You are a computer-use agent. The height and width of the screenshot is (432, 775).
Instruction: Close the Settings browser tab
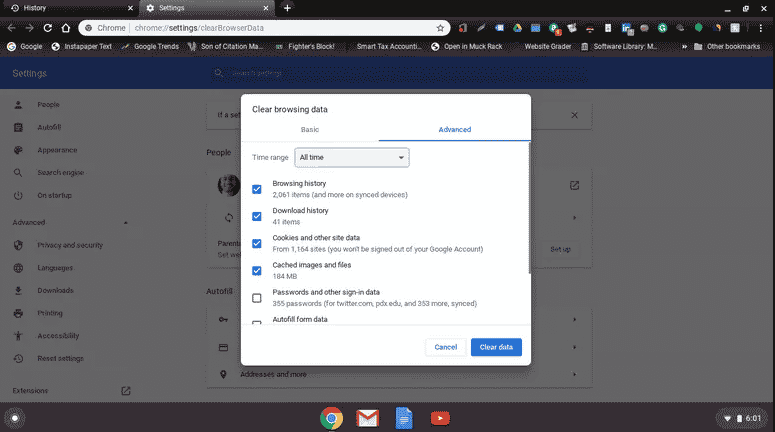click(265, 8)
